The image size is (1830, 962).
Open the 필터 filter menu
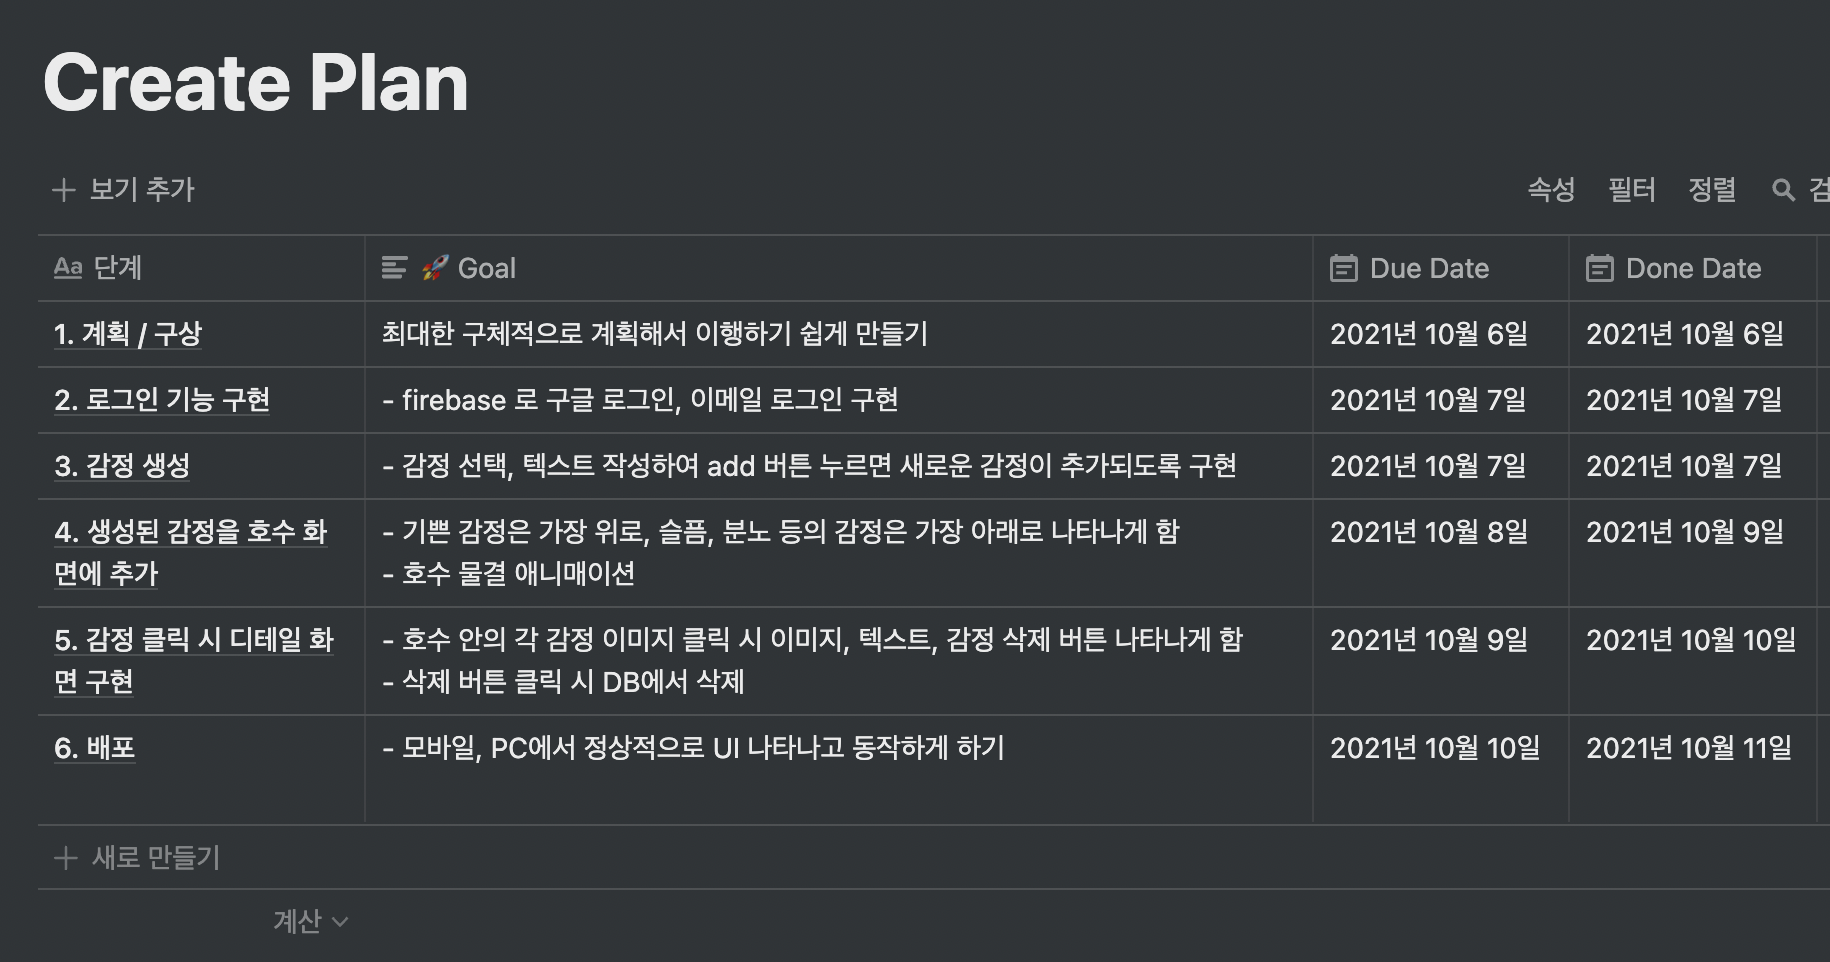(x=1632, y=190)
